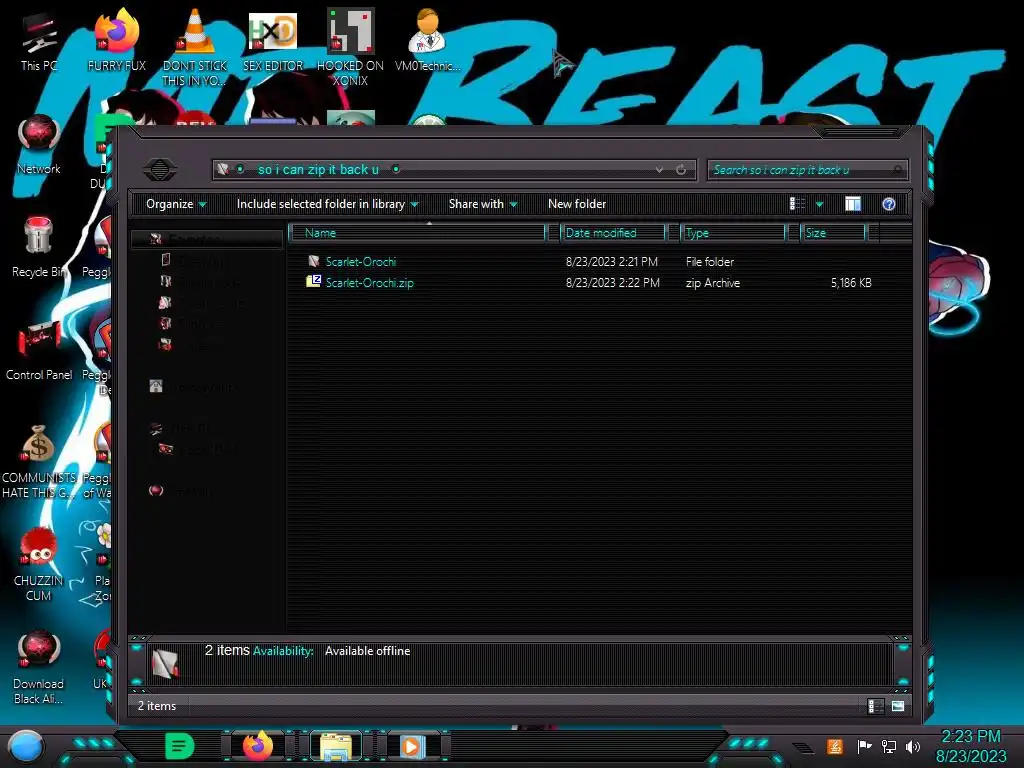
Task: Click the Start orb on the taskbar
Action: [x=26, y=747]
